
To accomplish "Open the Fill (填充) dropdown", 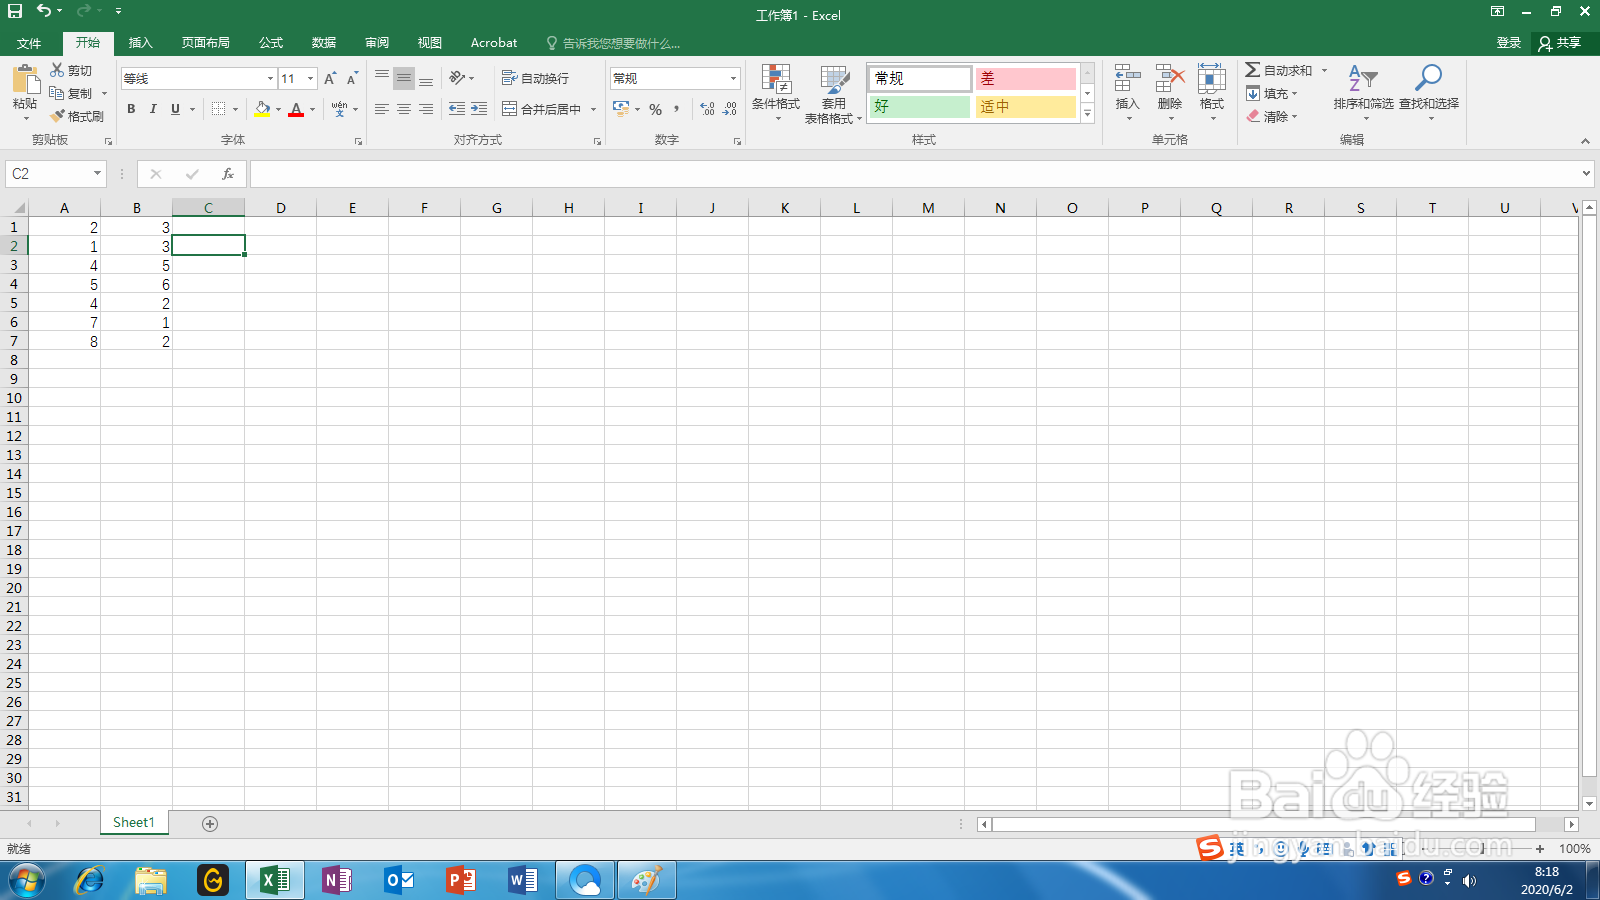I will pyautogui.click(x=1272, y=94).
